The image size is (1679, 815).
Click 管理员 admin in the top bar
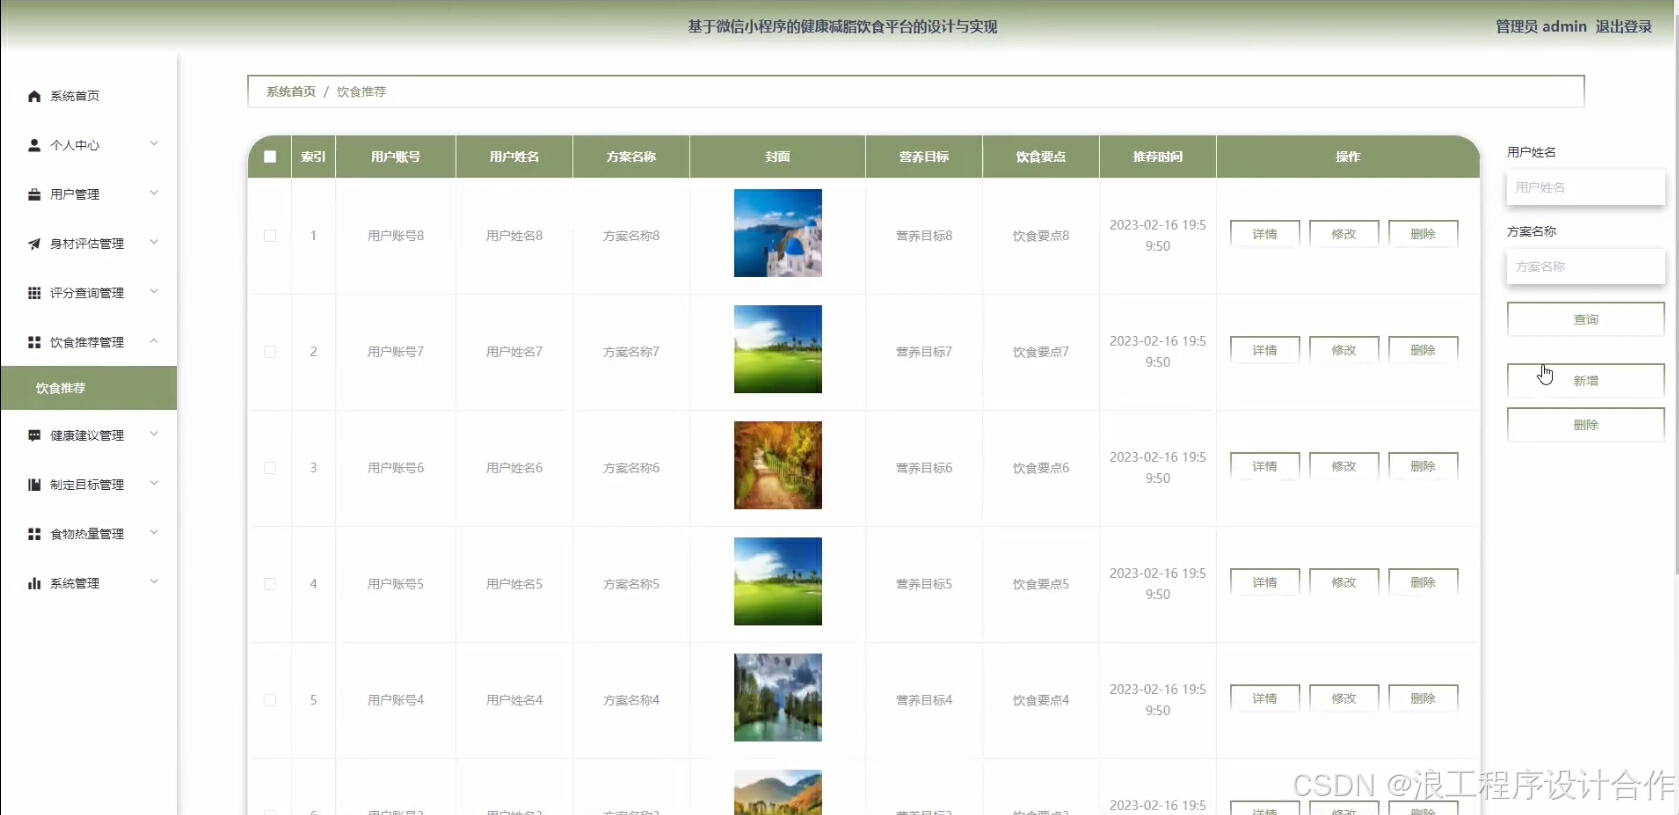pyautogui.click(x=1541, y=27)
